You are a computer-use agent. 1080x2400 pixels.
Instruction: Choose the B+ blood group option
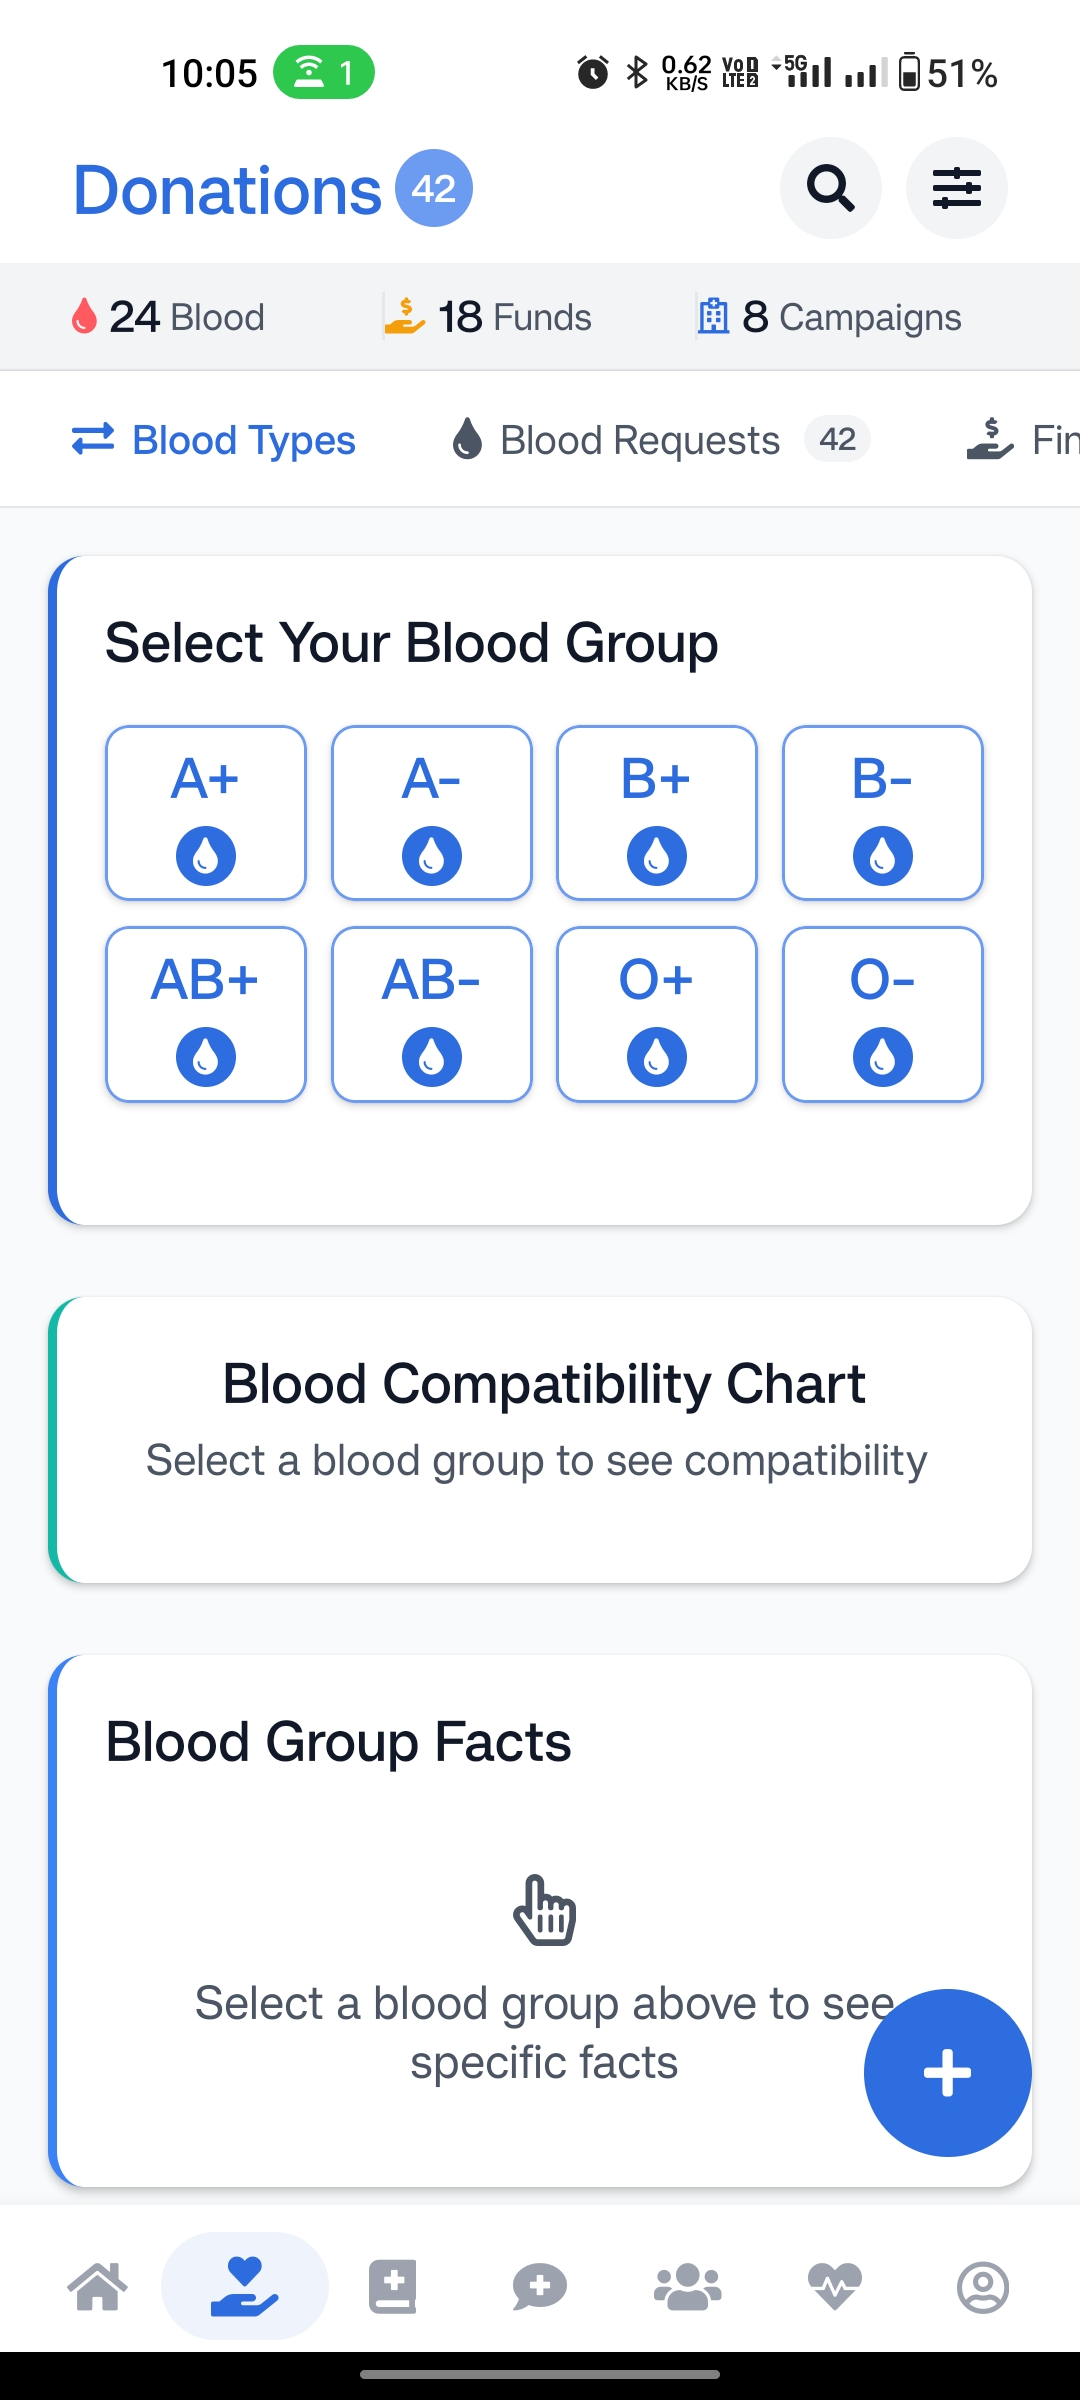(656, 812)
